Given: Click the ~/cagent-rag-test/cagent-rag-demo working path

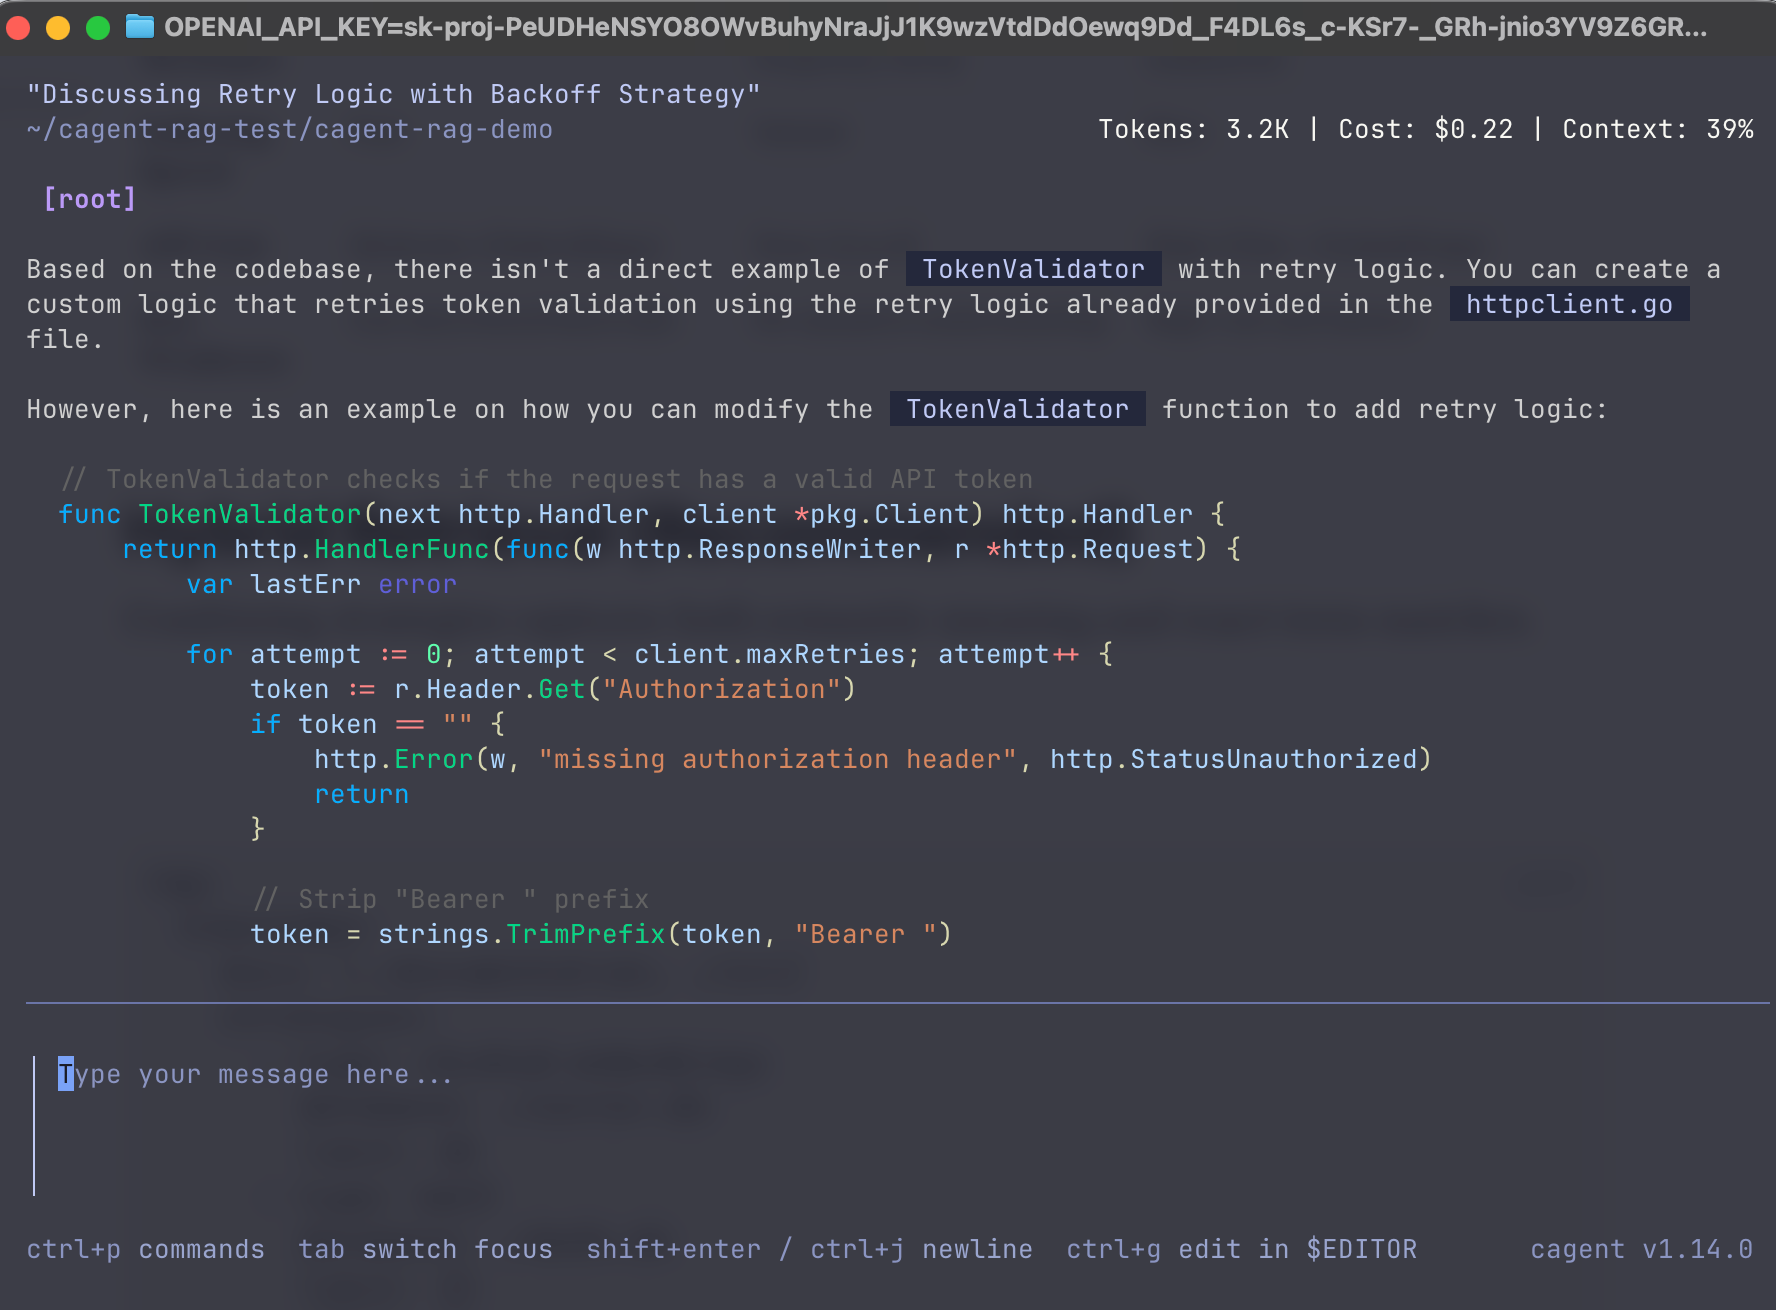Looking at the screenshot, I should click(290, 129).
